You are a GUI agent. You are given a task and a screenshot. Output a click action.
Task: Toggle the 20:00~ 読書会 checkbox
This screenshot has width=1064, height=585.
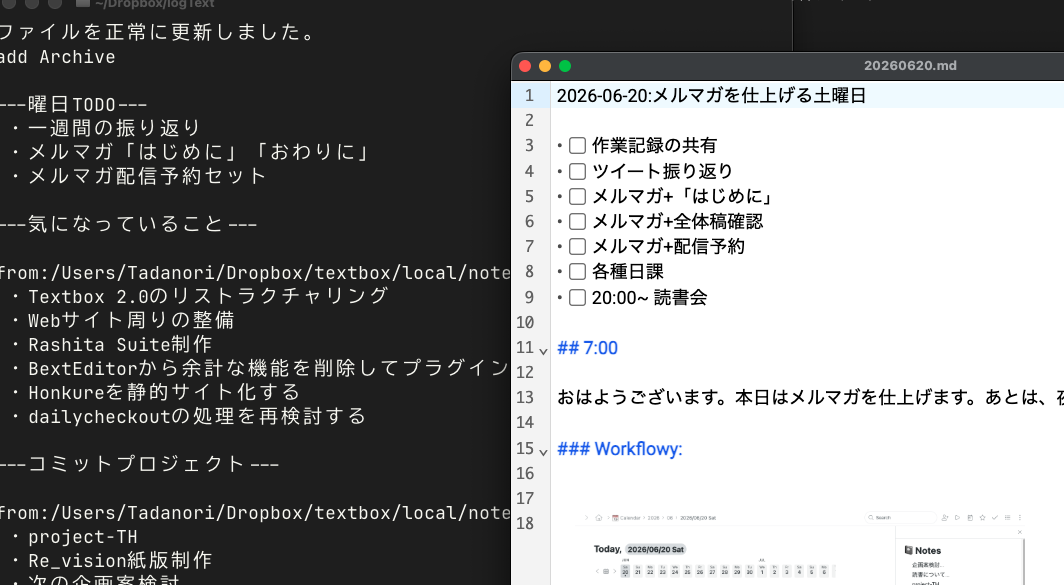577,297
